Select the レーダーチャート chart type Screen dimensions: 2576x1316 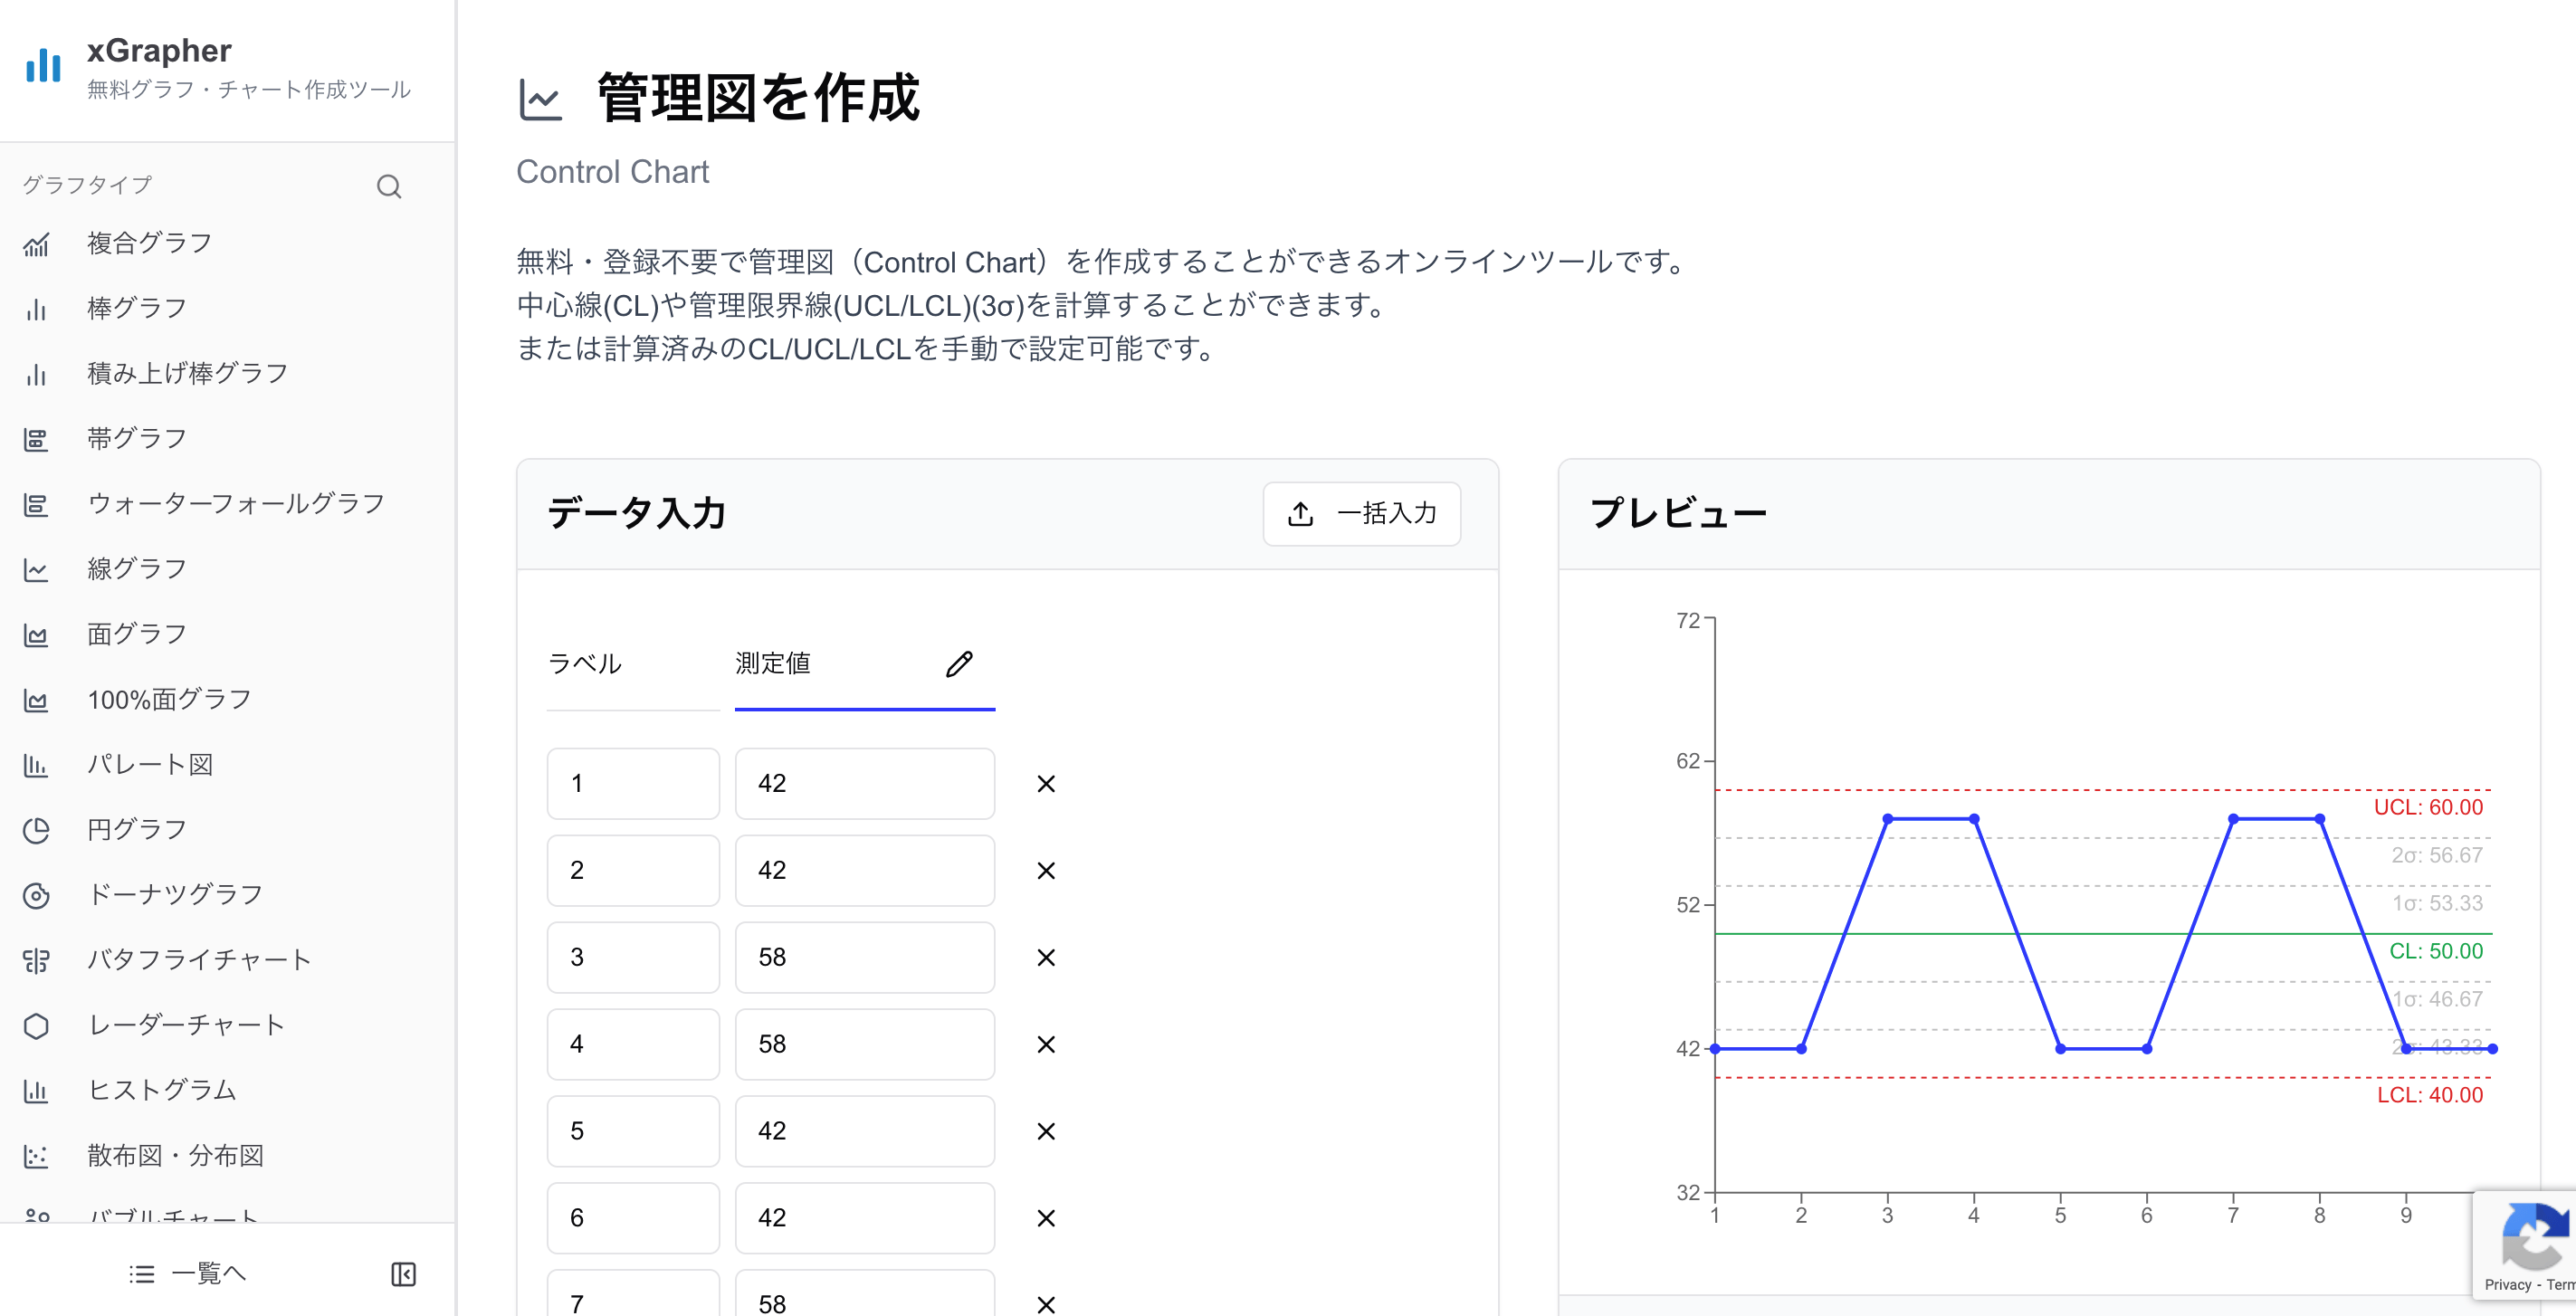185,1024
